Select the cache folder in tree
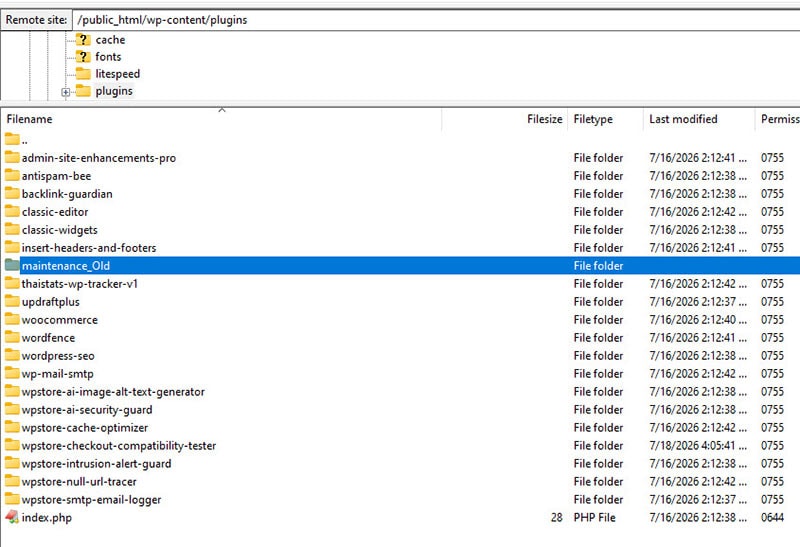This screenshot has width=800, height=547. click(x=110, y=40)
